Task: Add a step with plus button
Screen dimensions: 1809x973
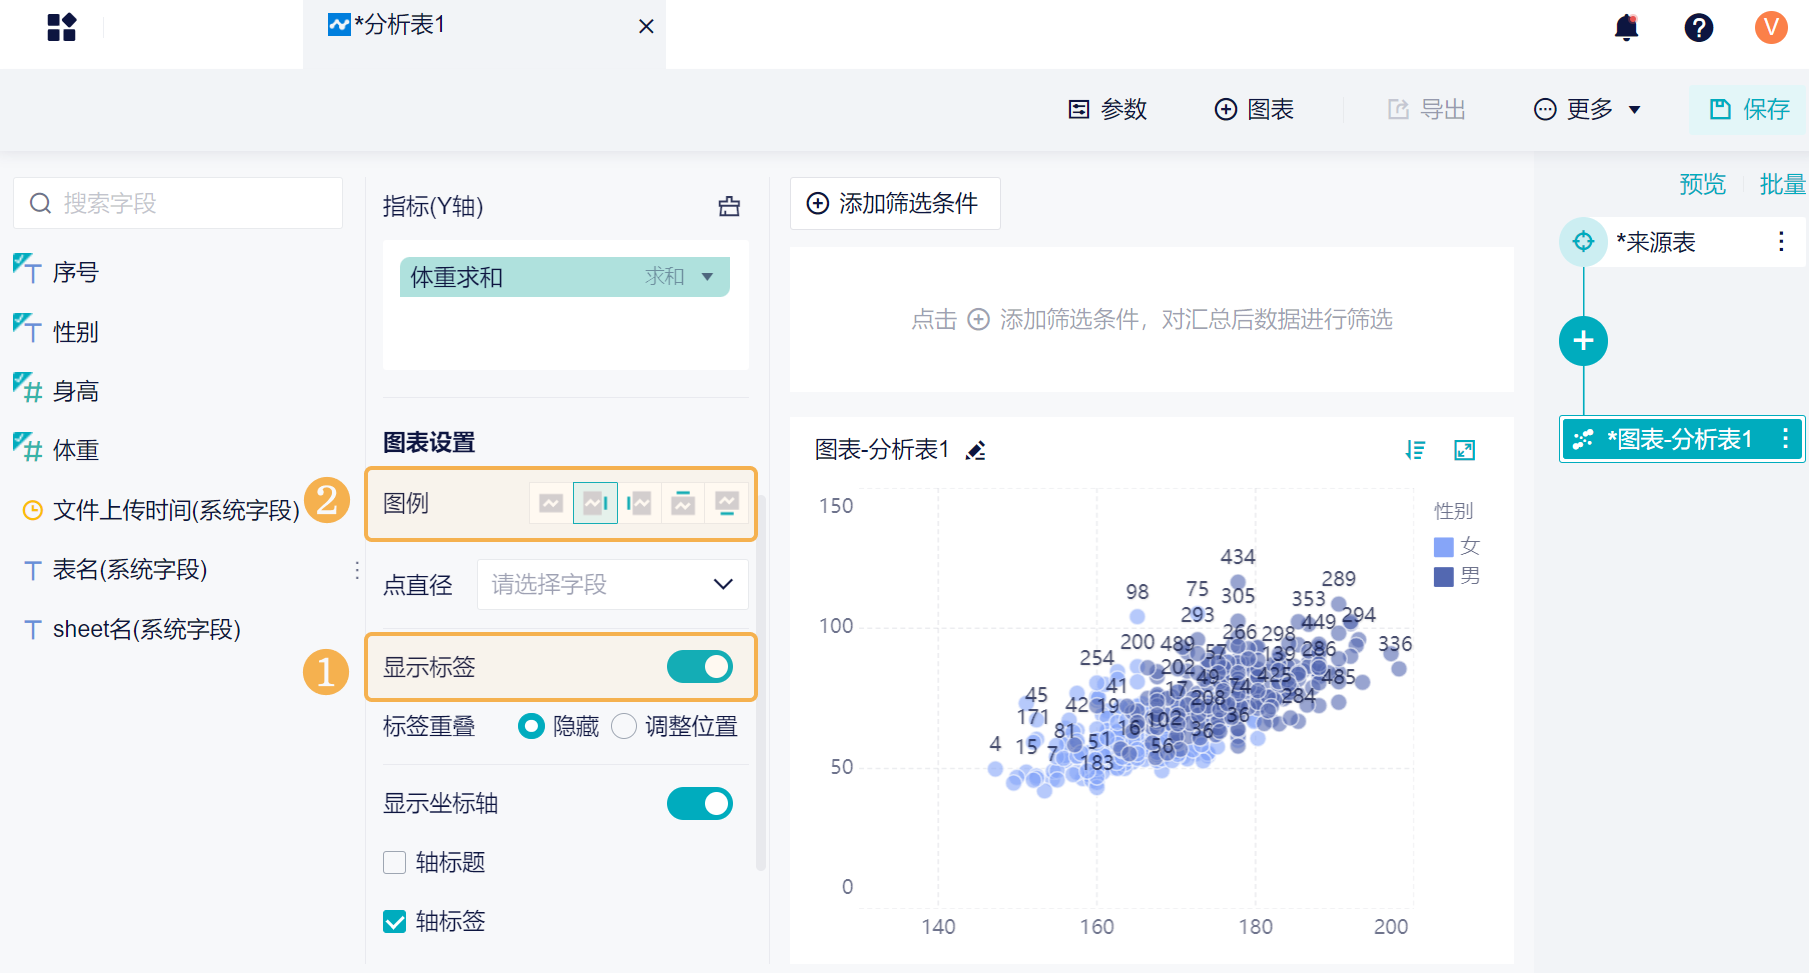Action: [1583, 341]
